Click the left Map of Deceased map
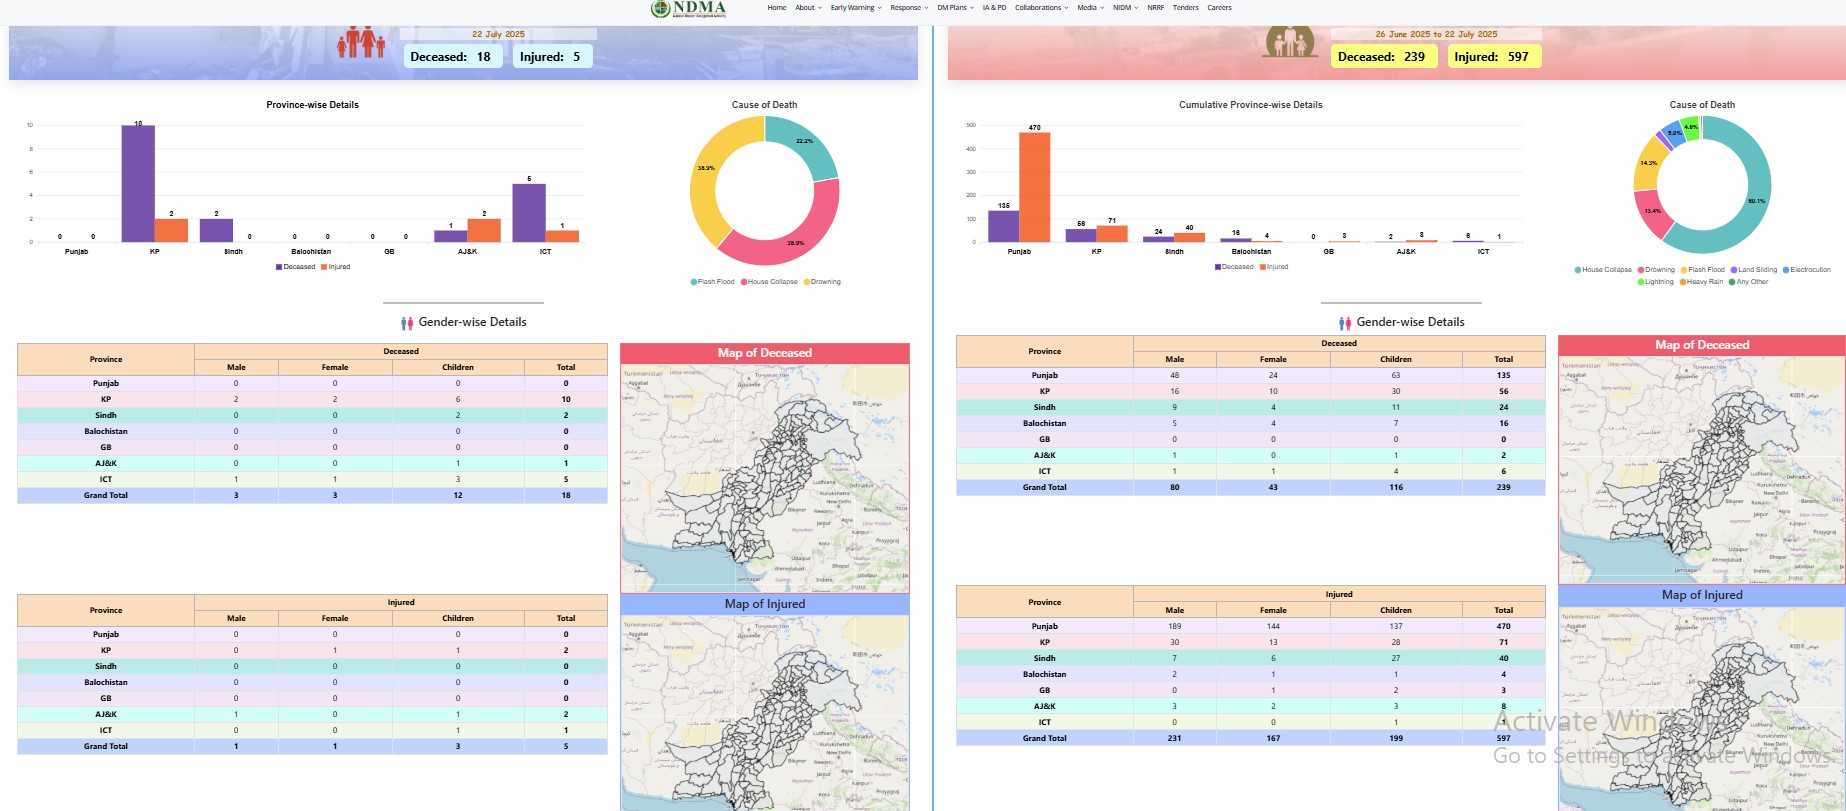The image size is (1846, 811). pos(764,478)
